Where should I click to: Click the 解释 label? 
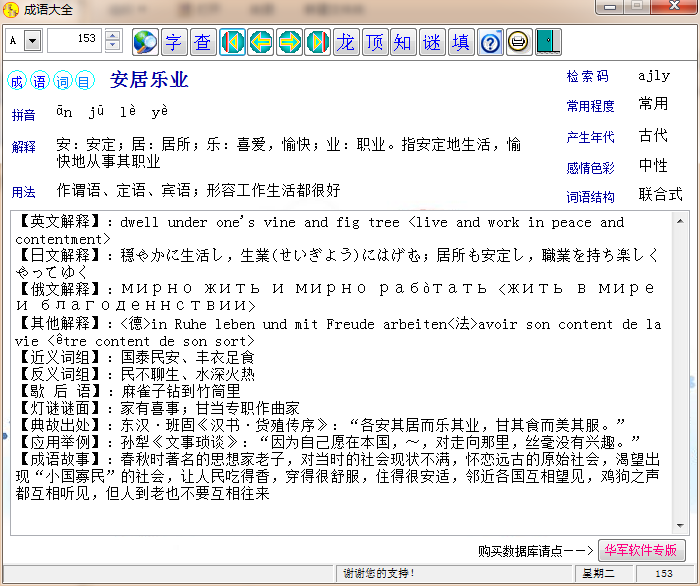[23, 146]
